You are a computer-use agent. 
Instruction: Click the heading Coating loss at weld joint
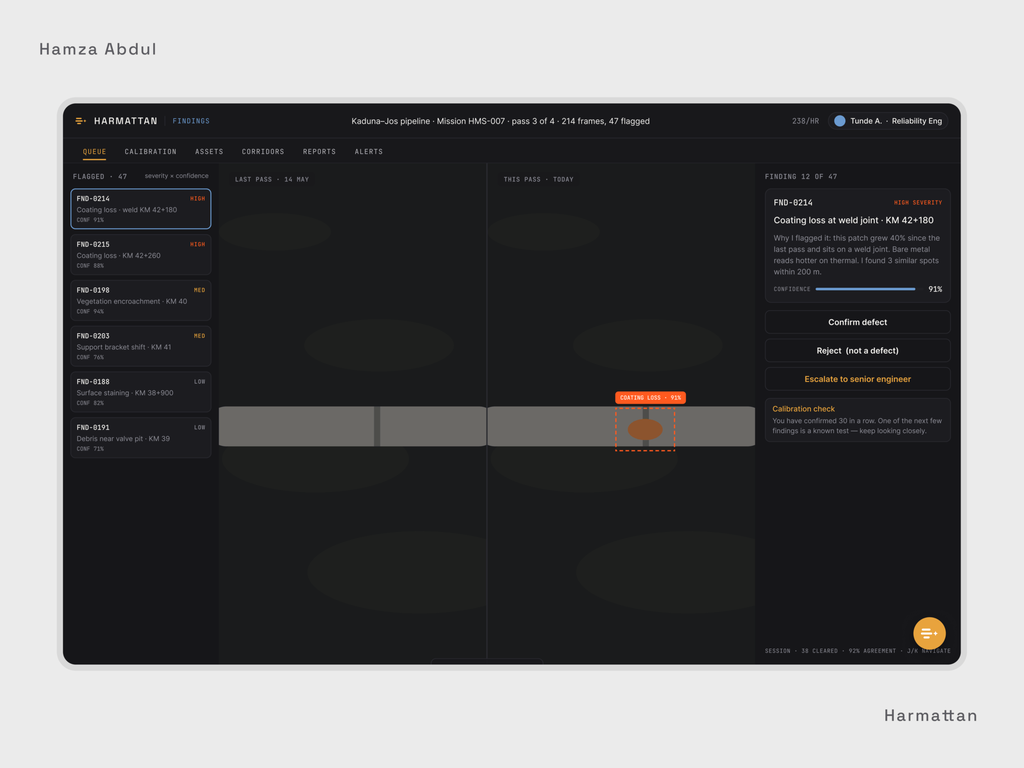coord(853,220)
